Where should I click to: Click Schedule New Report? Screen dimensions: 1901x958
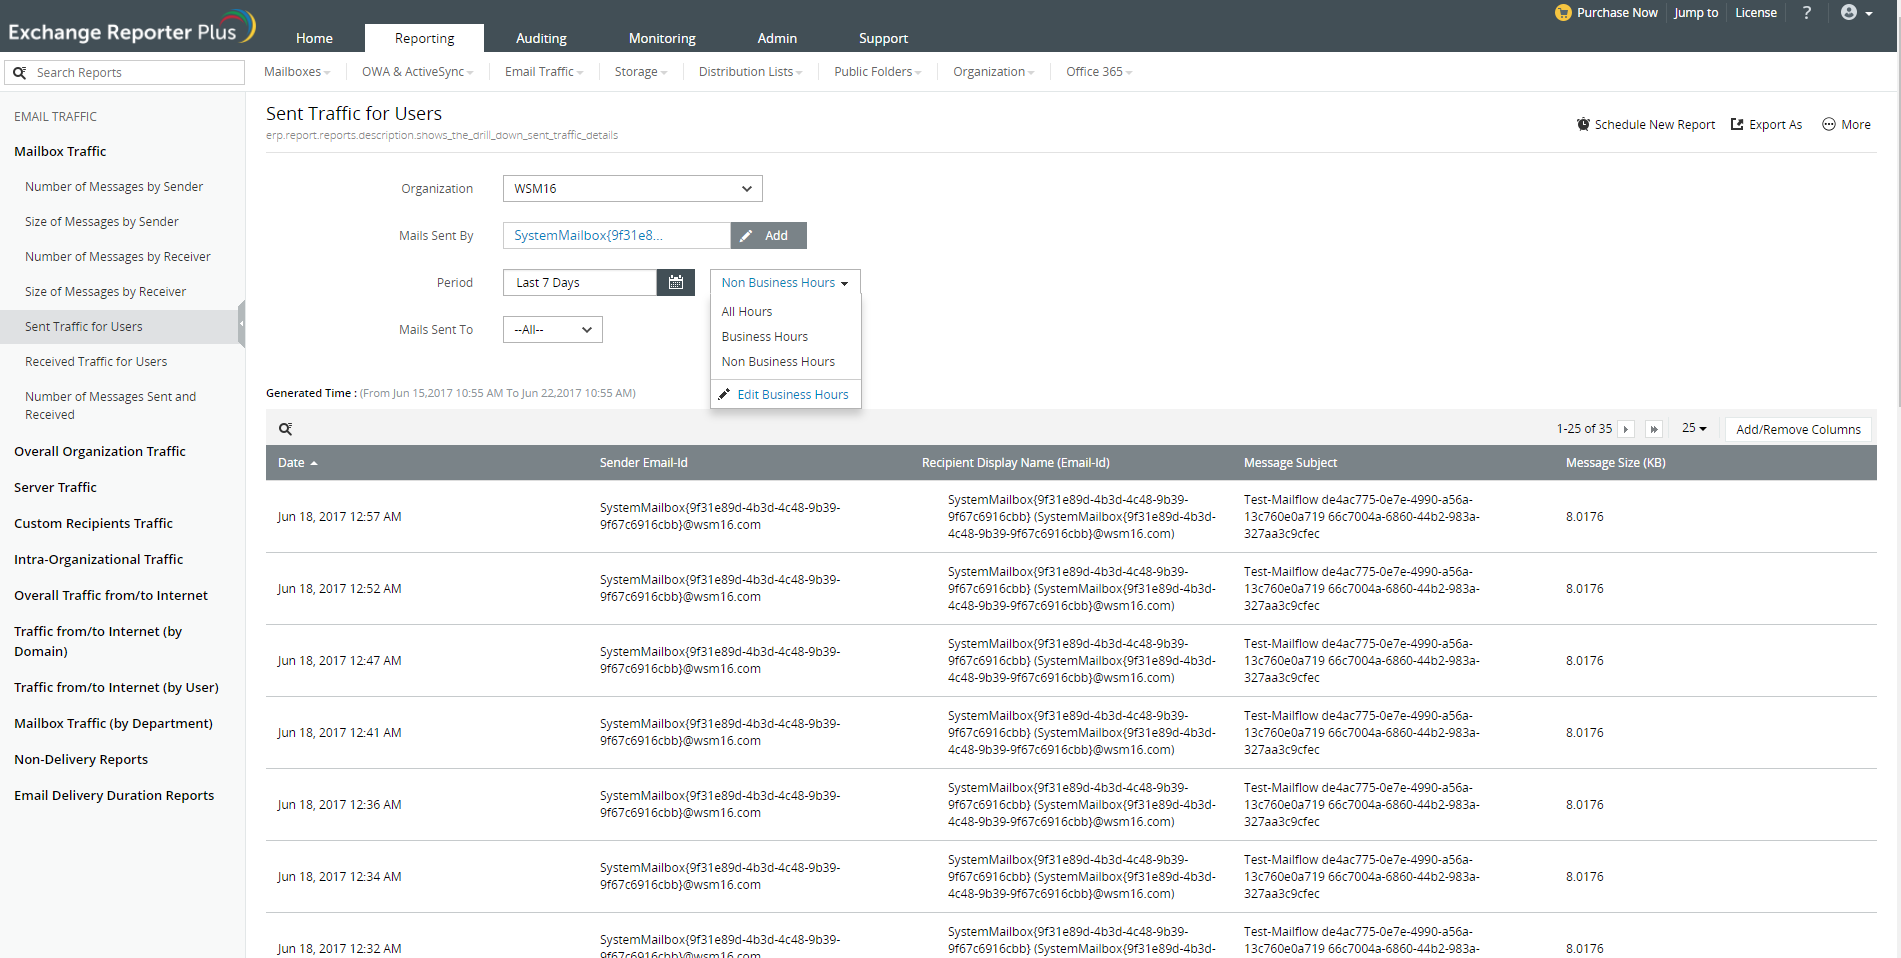(x=1645, y=125)
